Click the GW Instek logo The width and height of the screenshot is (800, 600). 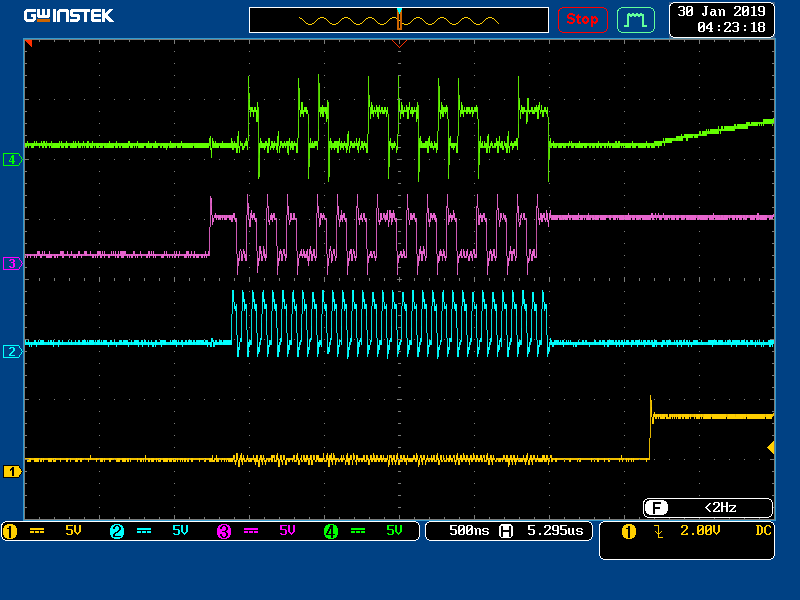coord(68,16)
